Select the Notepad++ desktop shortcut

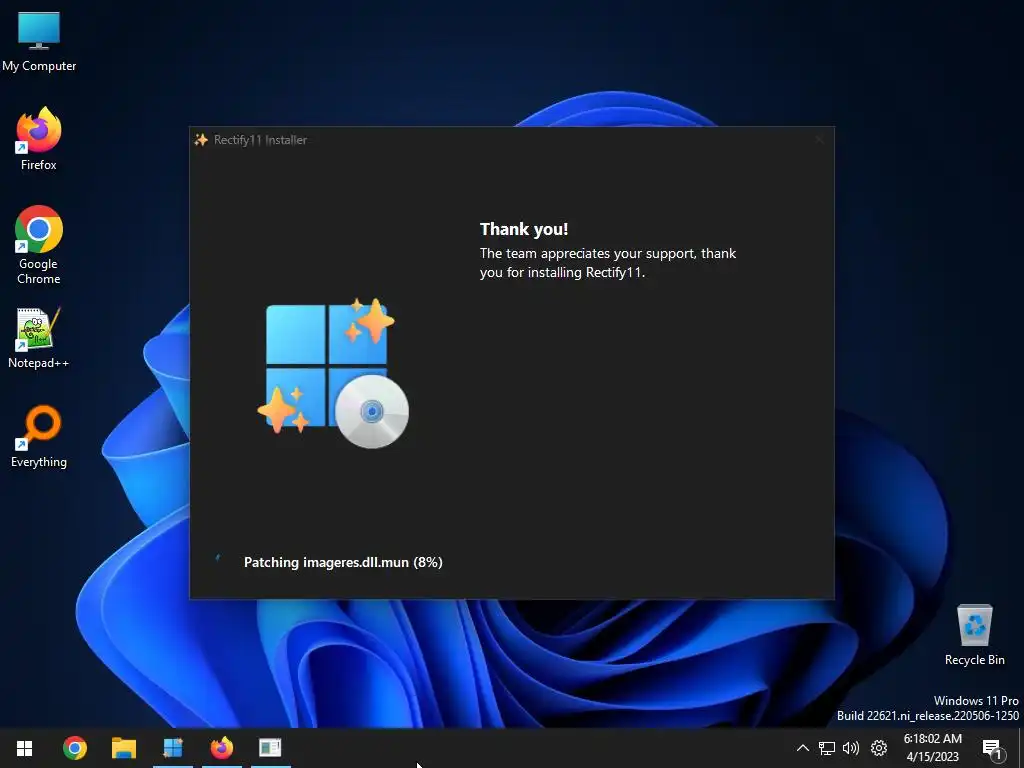(39, 338)
